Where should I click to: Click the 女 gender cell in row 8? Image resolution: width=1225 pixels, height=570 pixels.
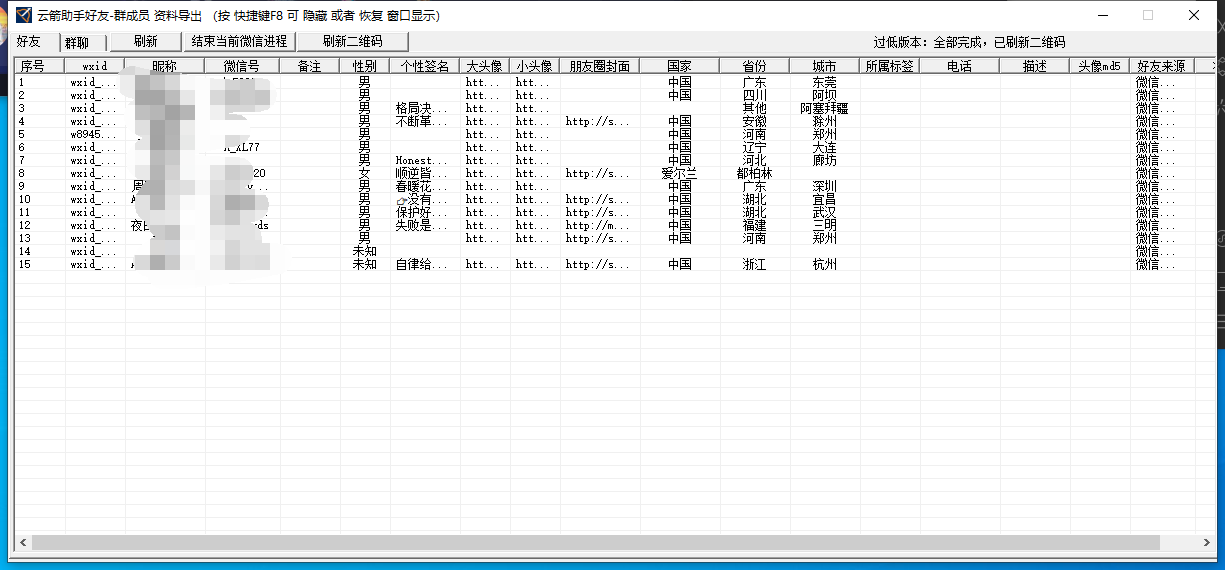pos(365,173)
